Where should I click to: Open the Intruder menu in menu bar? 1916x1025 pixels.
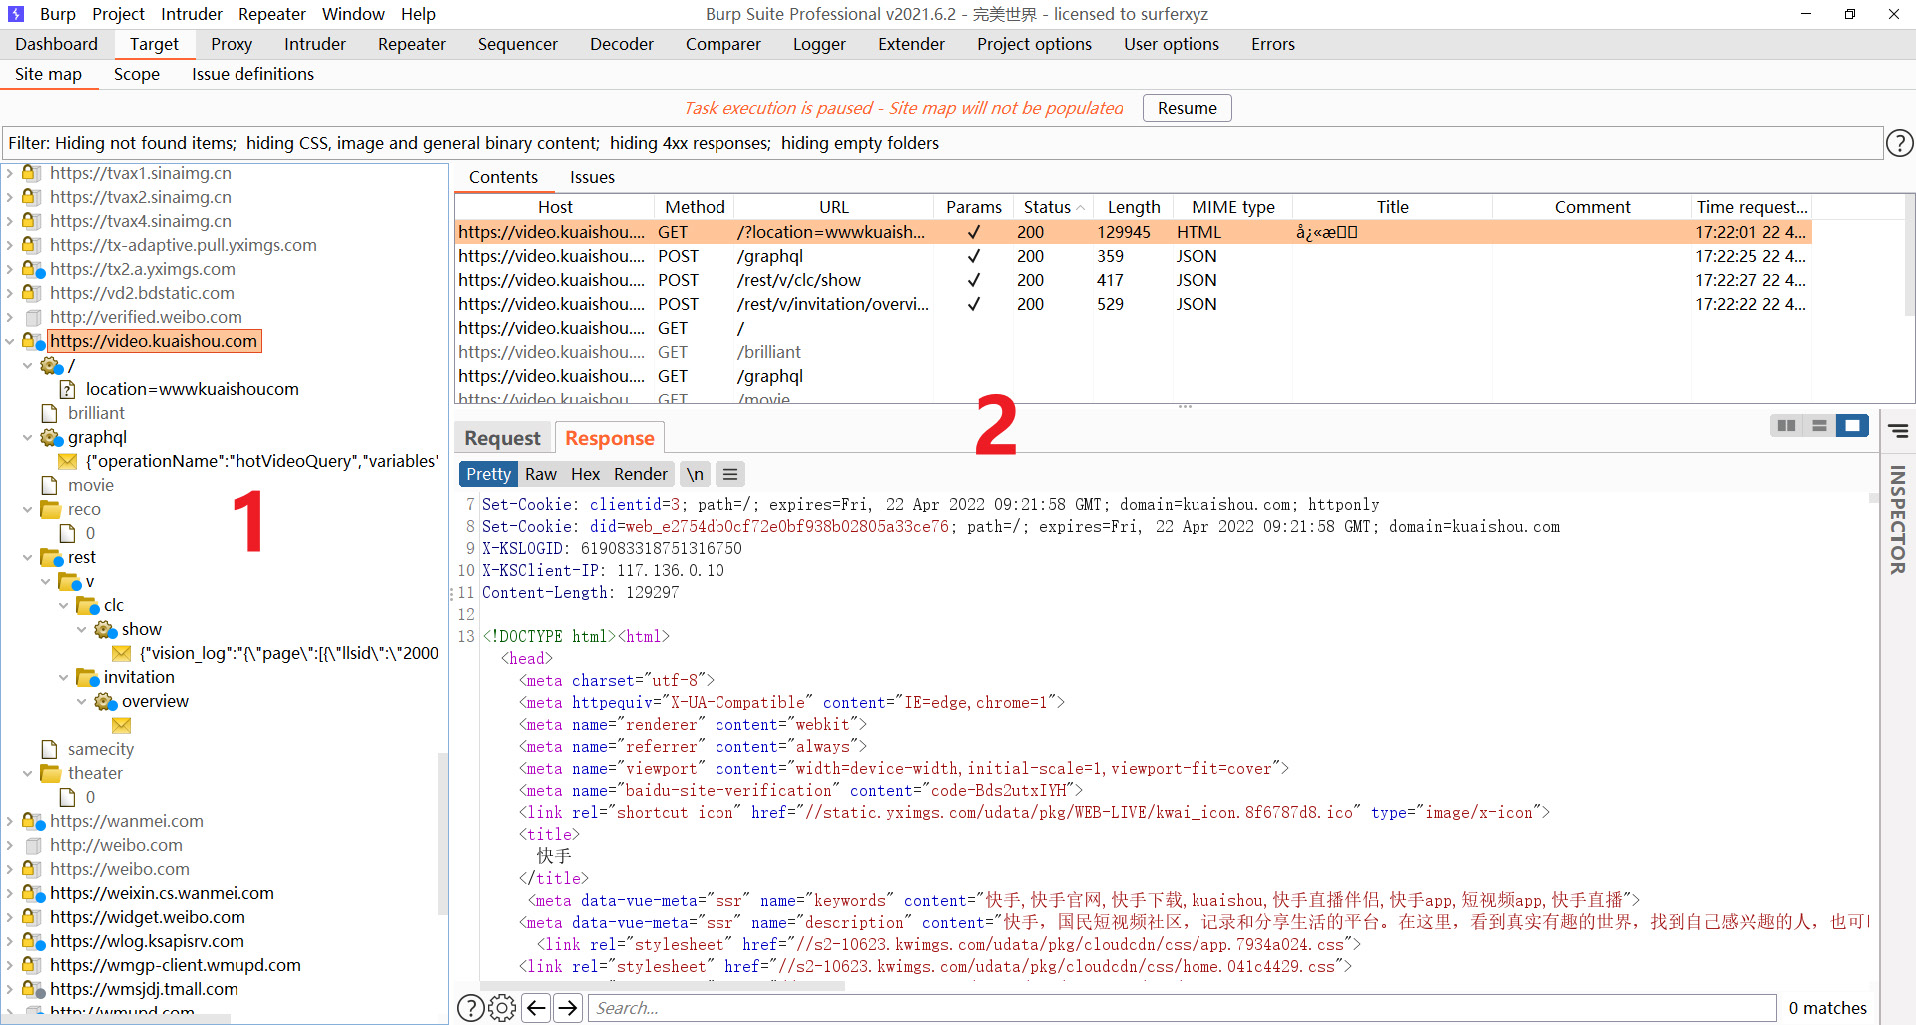(192, 14)
